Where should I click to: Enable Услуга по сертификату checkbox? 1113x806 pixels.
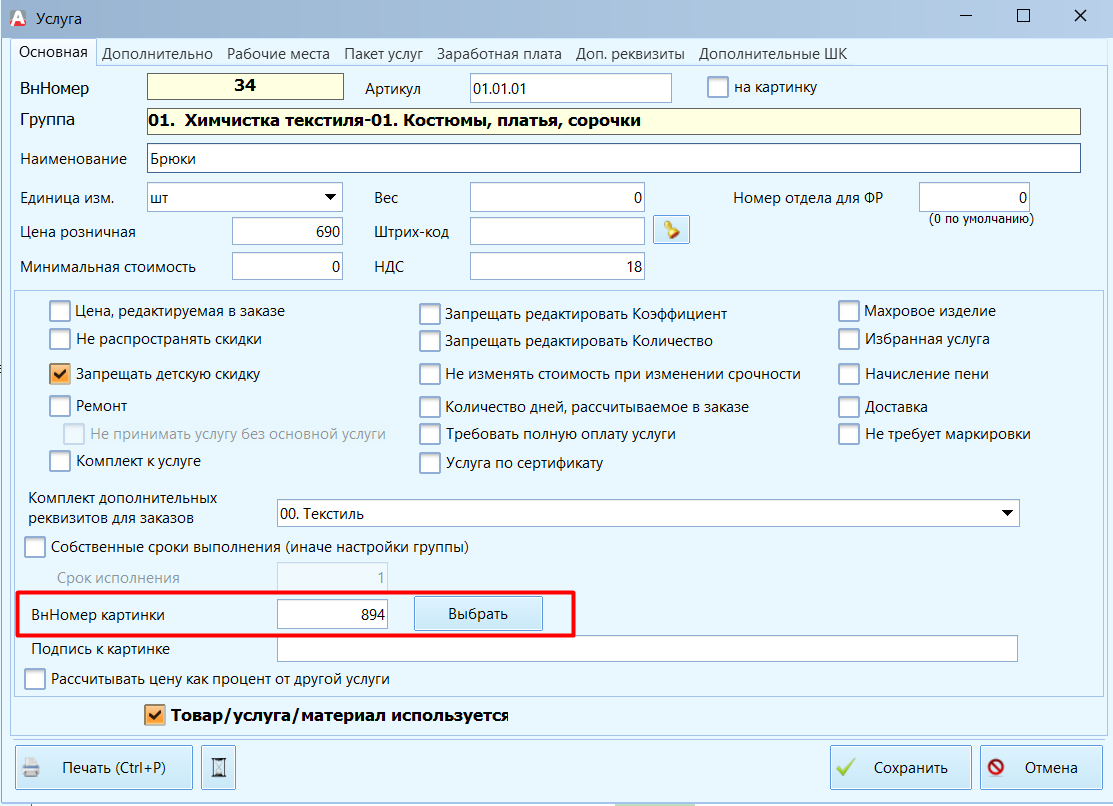(x=429, y=463)
